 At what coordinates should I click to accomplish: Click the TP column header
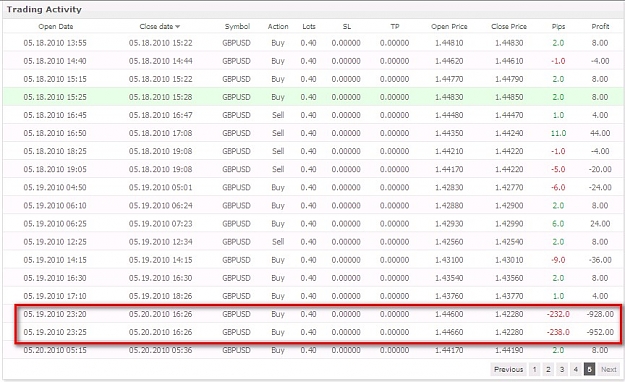[x=395, y=27]
